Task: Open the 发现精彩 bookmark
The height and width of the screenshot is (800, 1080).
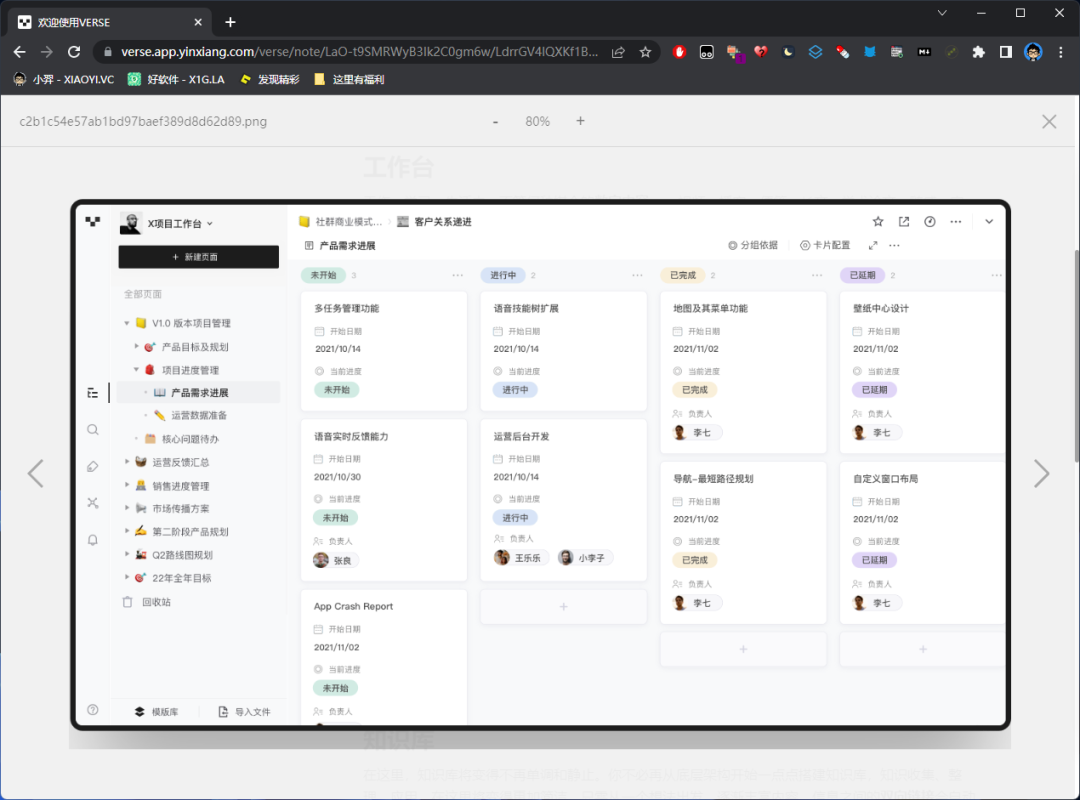Action: coord(270,79)
